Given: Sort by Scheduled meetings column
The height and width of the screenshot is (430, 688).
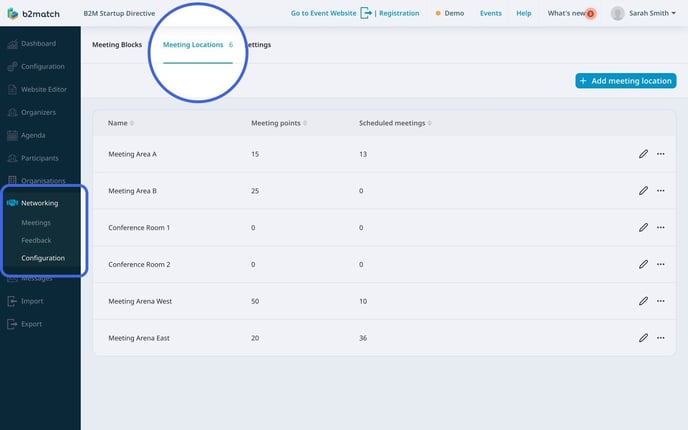Looking at the screenshot, I should tap(394, 123).
